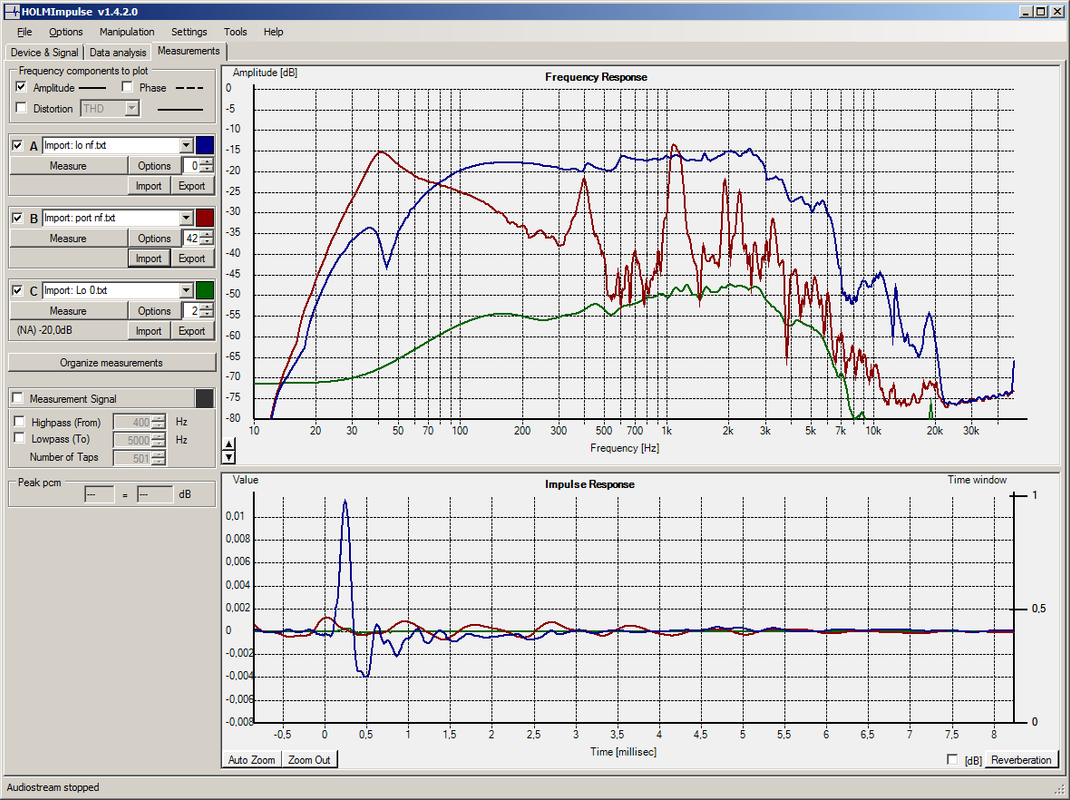
Task: Tick the Lowpass (To) checkbox
Action: [20, 439]
